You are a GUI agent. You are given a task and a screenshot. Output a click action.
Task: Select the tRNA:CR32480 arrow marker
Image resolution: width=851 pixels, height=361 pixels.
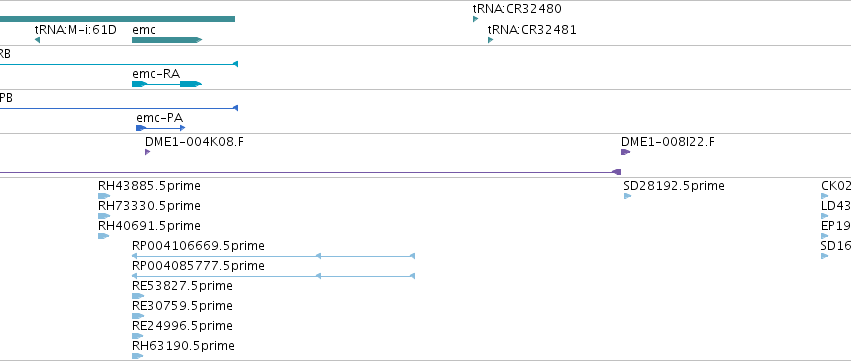tap(476, 19)
